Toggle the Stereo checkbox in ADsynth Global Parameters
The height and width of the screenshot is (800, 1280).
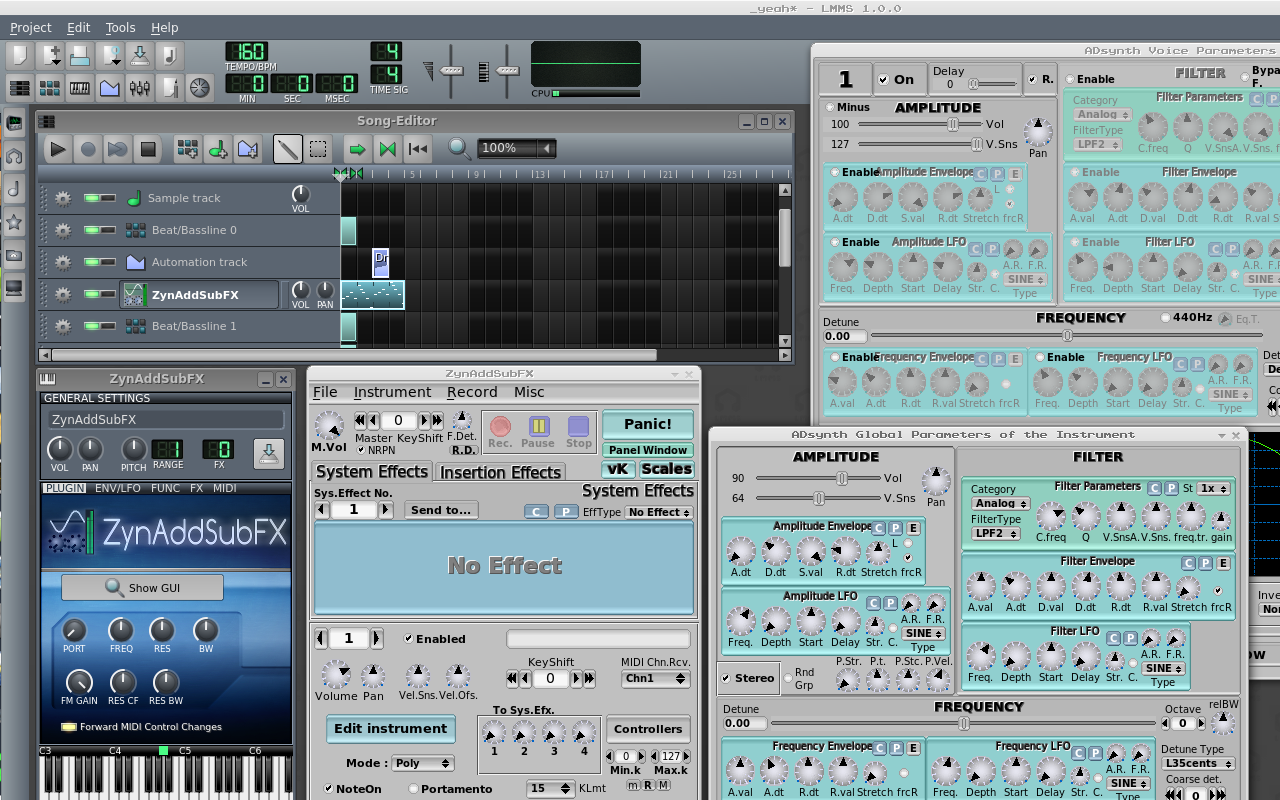(x=725, y=678)
